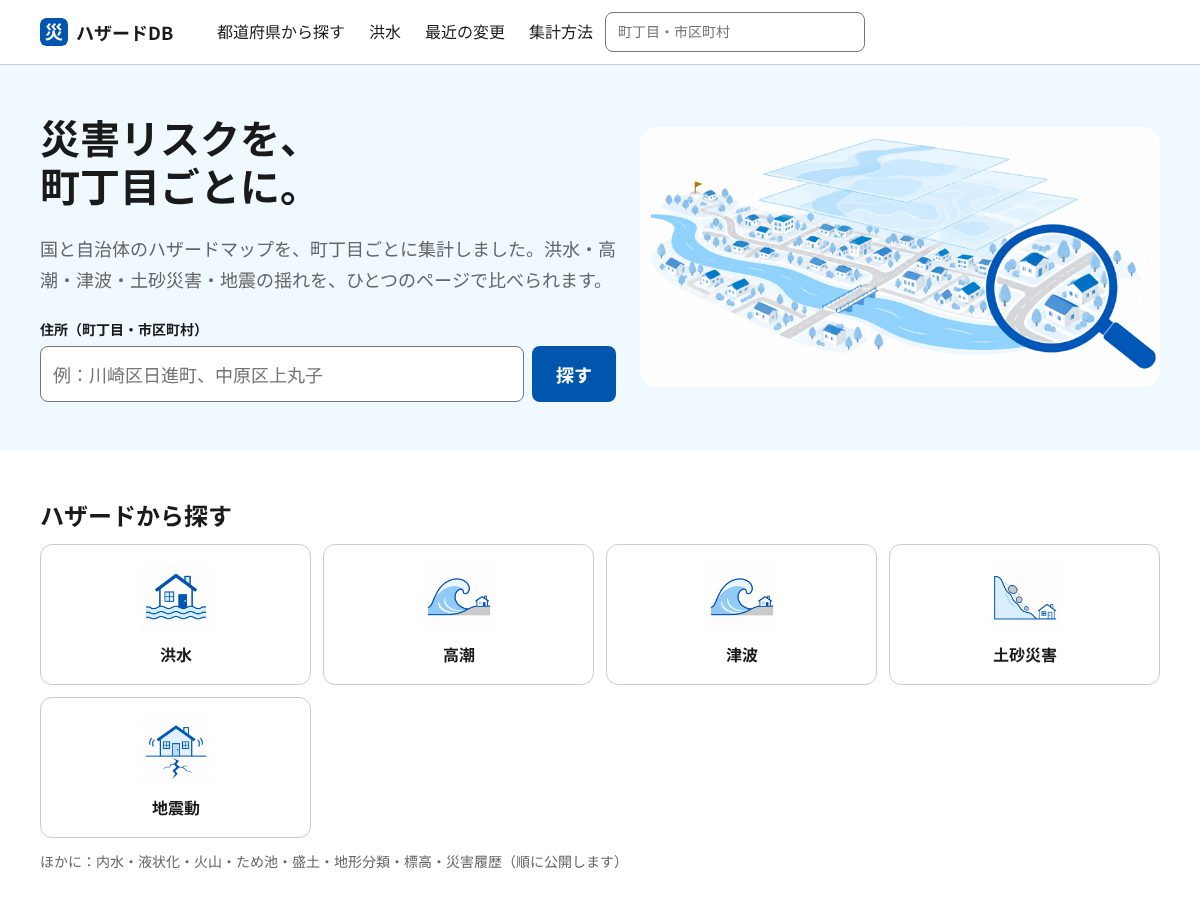Click the ハザードDB logo icon
The width and height of the screenshot is (1200, 900).
[54, 32]
